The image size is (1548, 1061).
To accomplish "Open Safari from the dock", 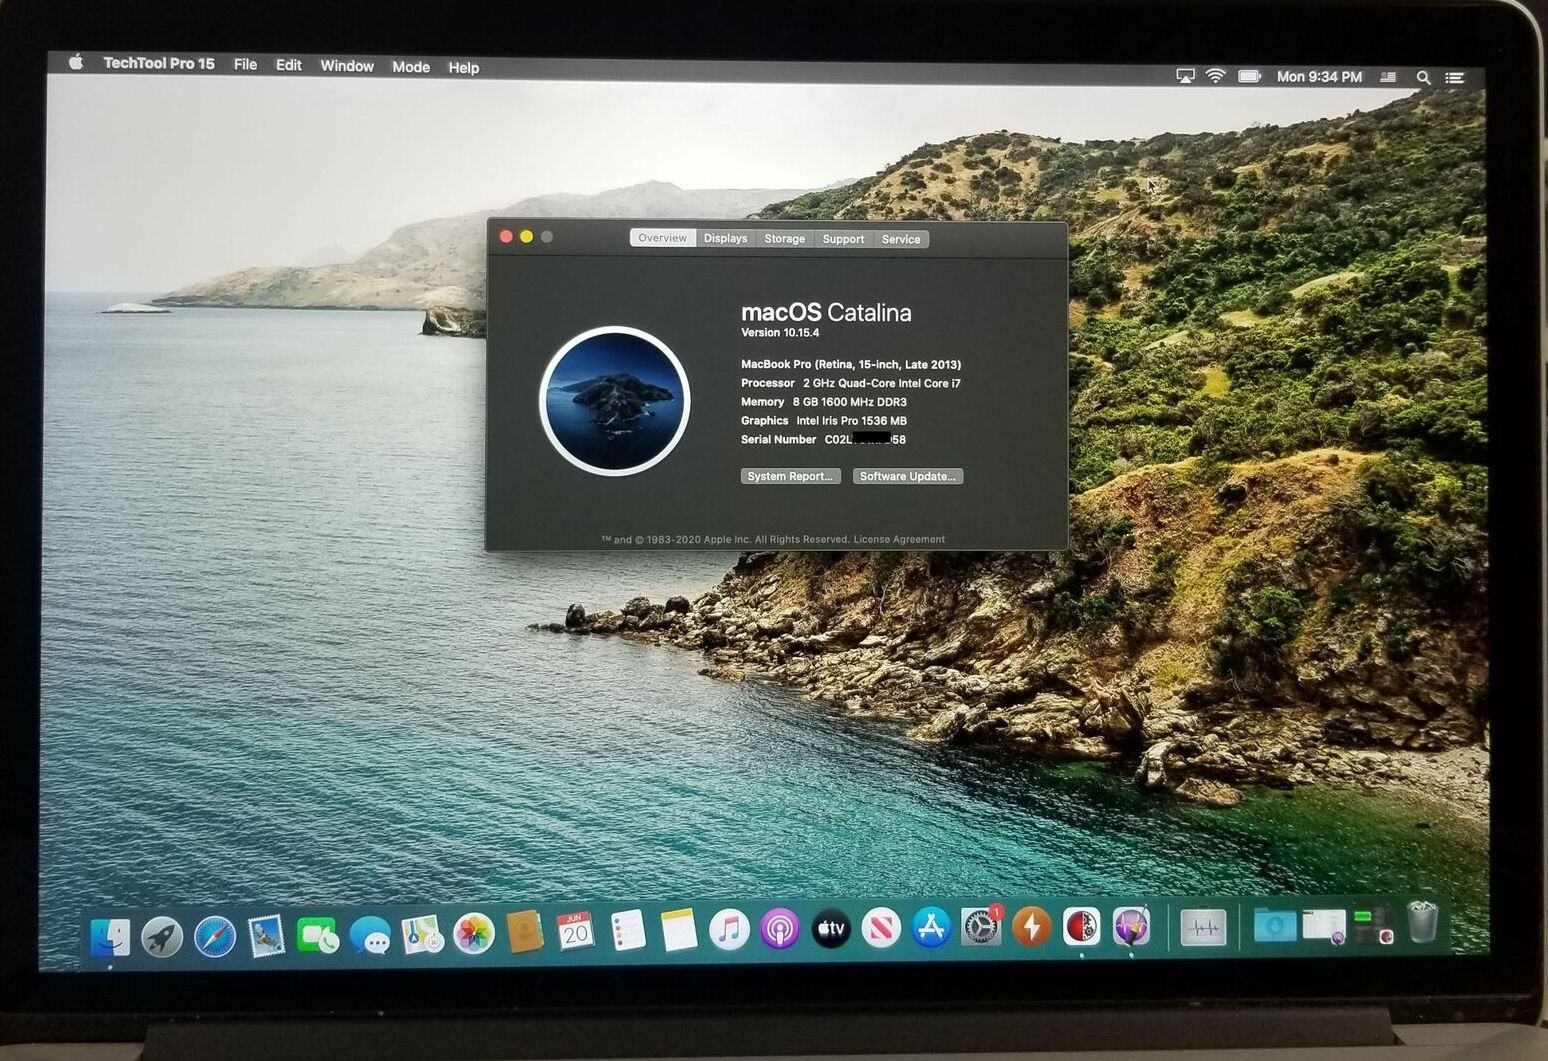I will 214,936.
